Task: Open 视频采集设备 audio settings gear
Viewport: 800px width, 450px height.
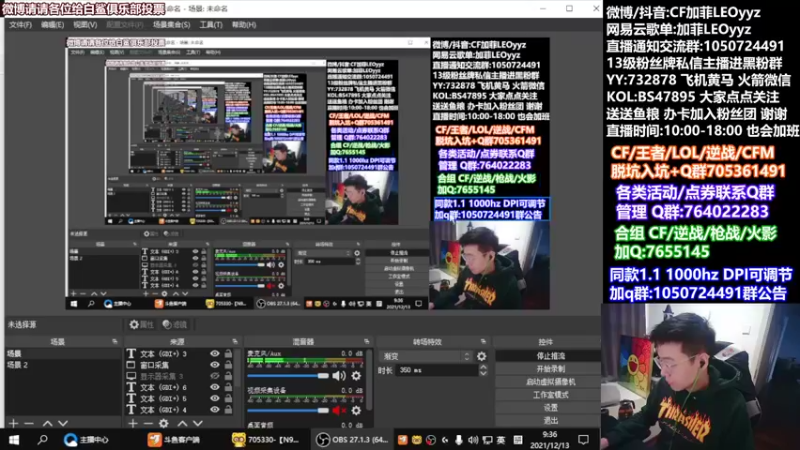Action: (356, 411)
